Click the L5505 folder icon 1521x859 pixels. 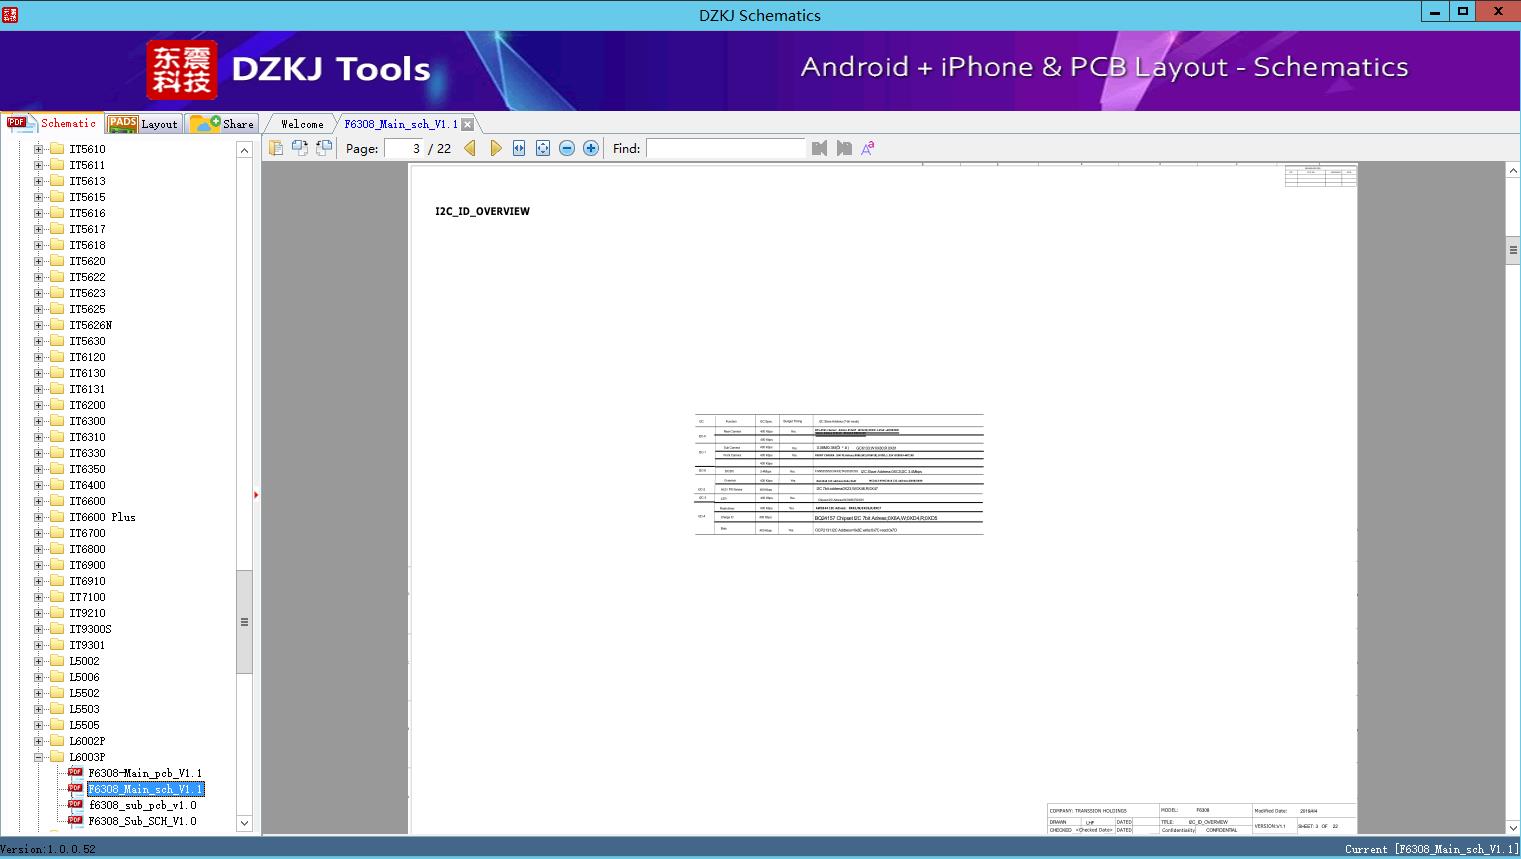coord(57,725)
